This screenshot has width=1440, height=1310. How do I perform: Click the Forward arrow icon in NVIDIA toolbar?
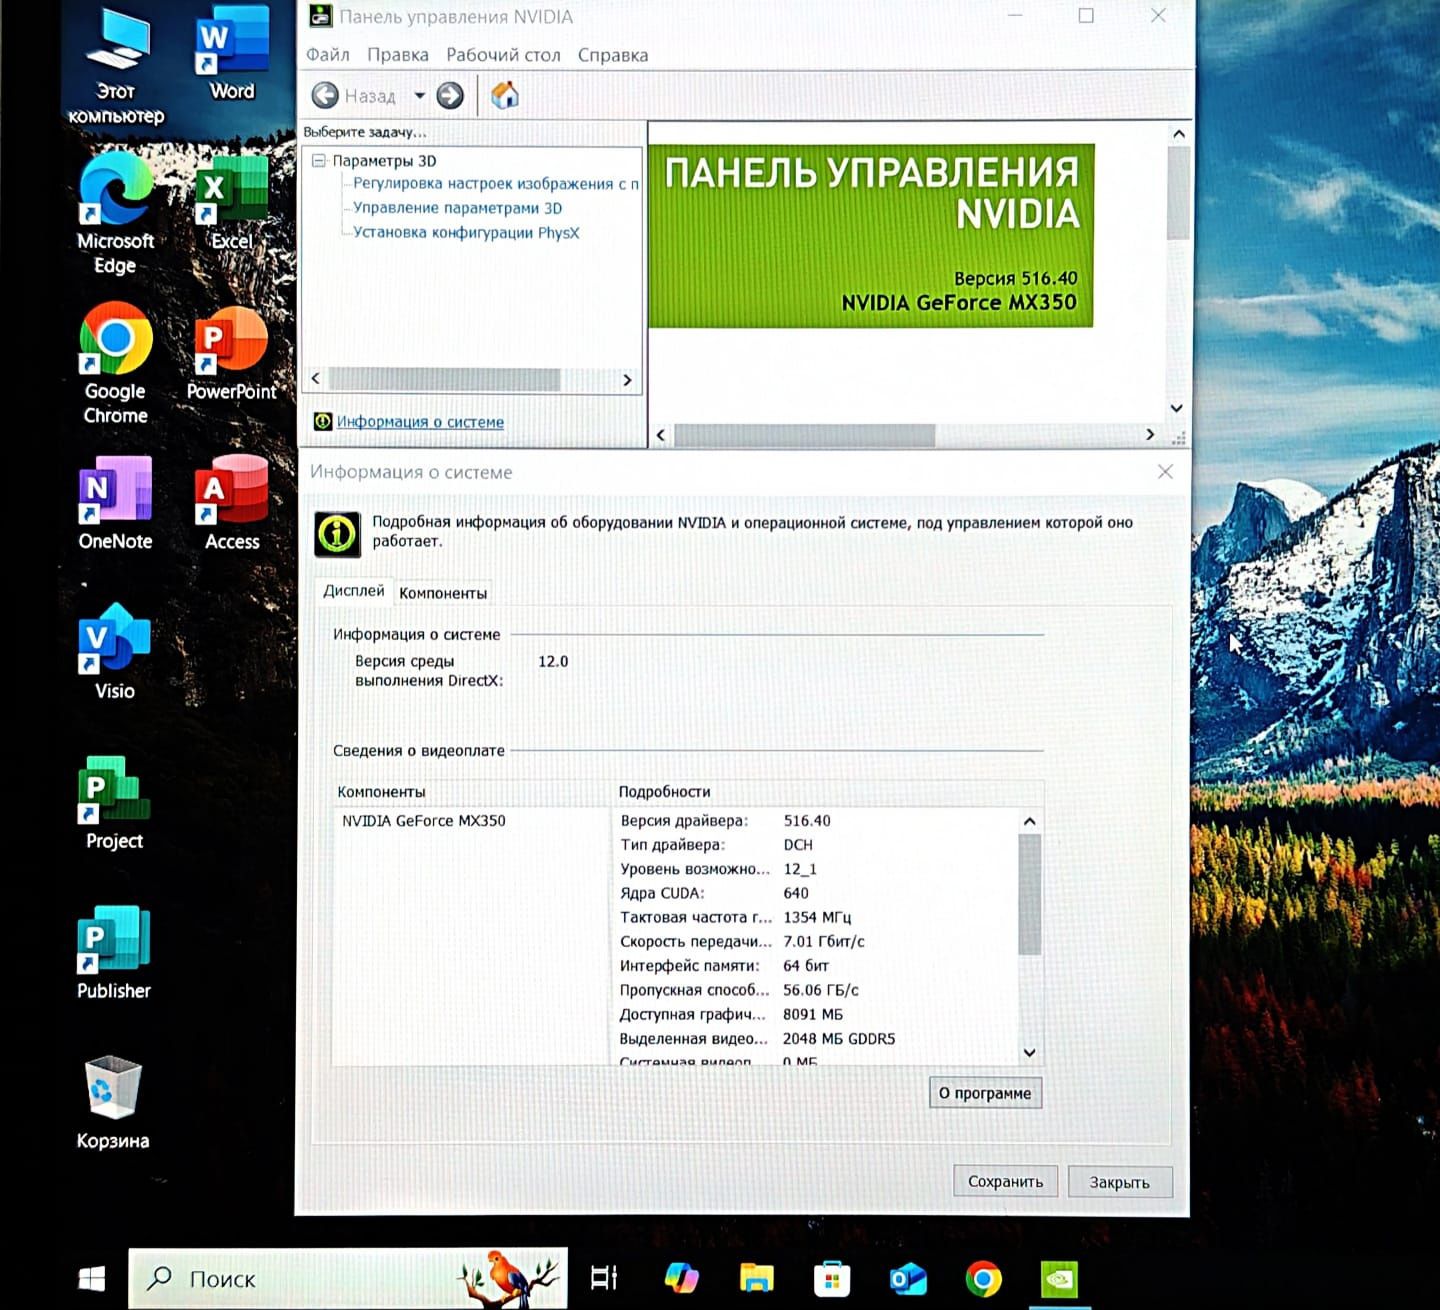tap(450, 95)
